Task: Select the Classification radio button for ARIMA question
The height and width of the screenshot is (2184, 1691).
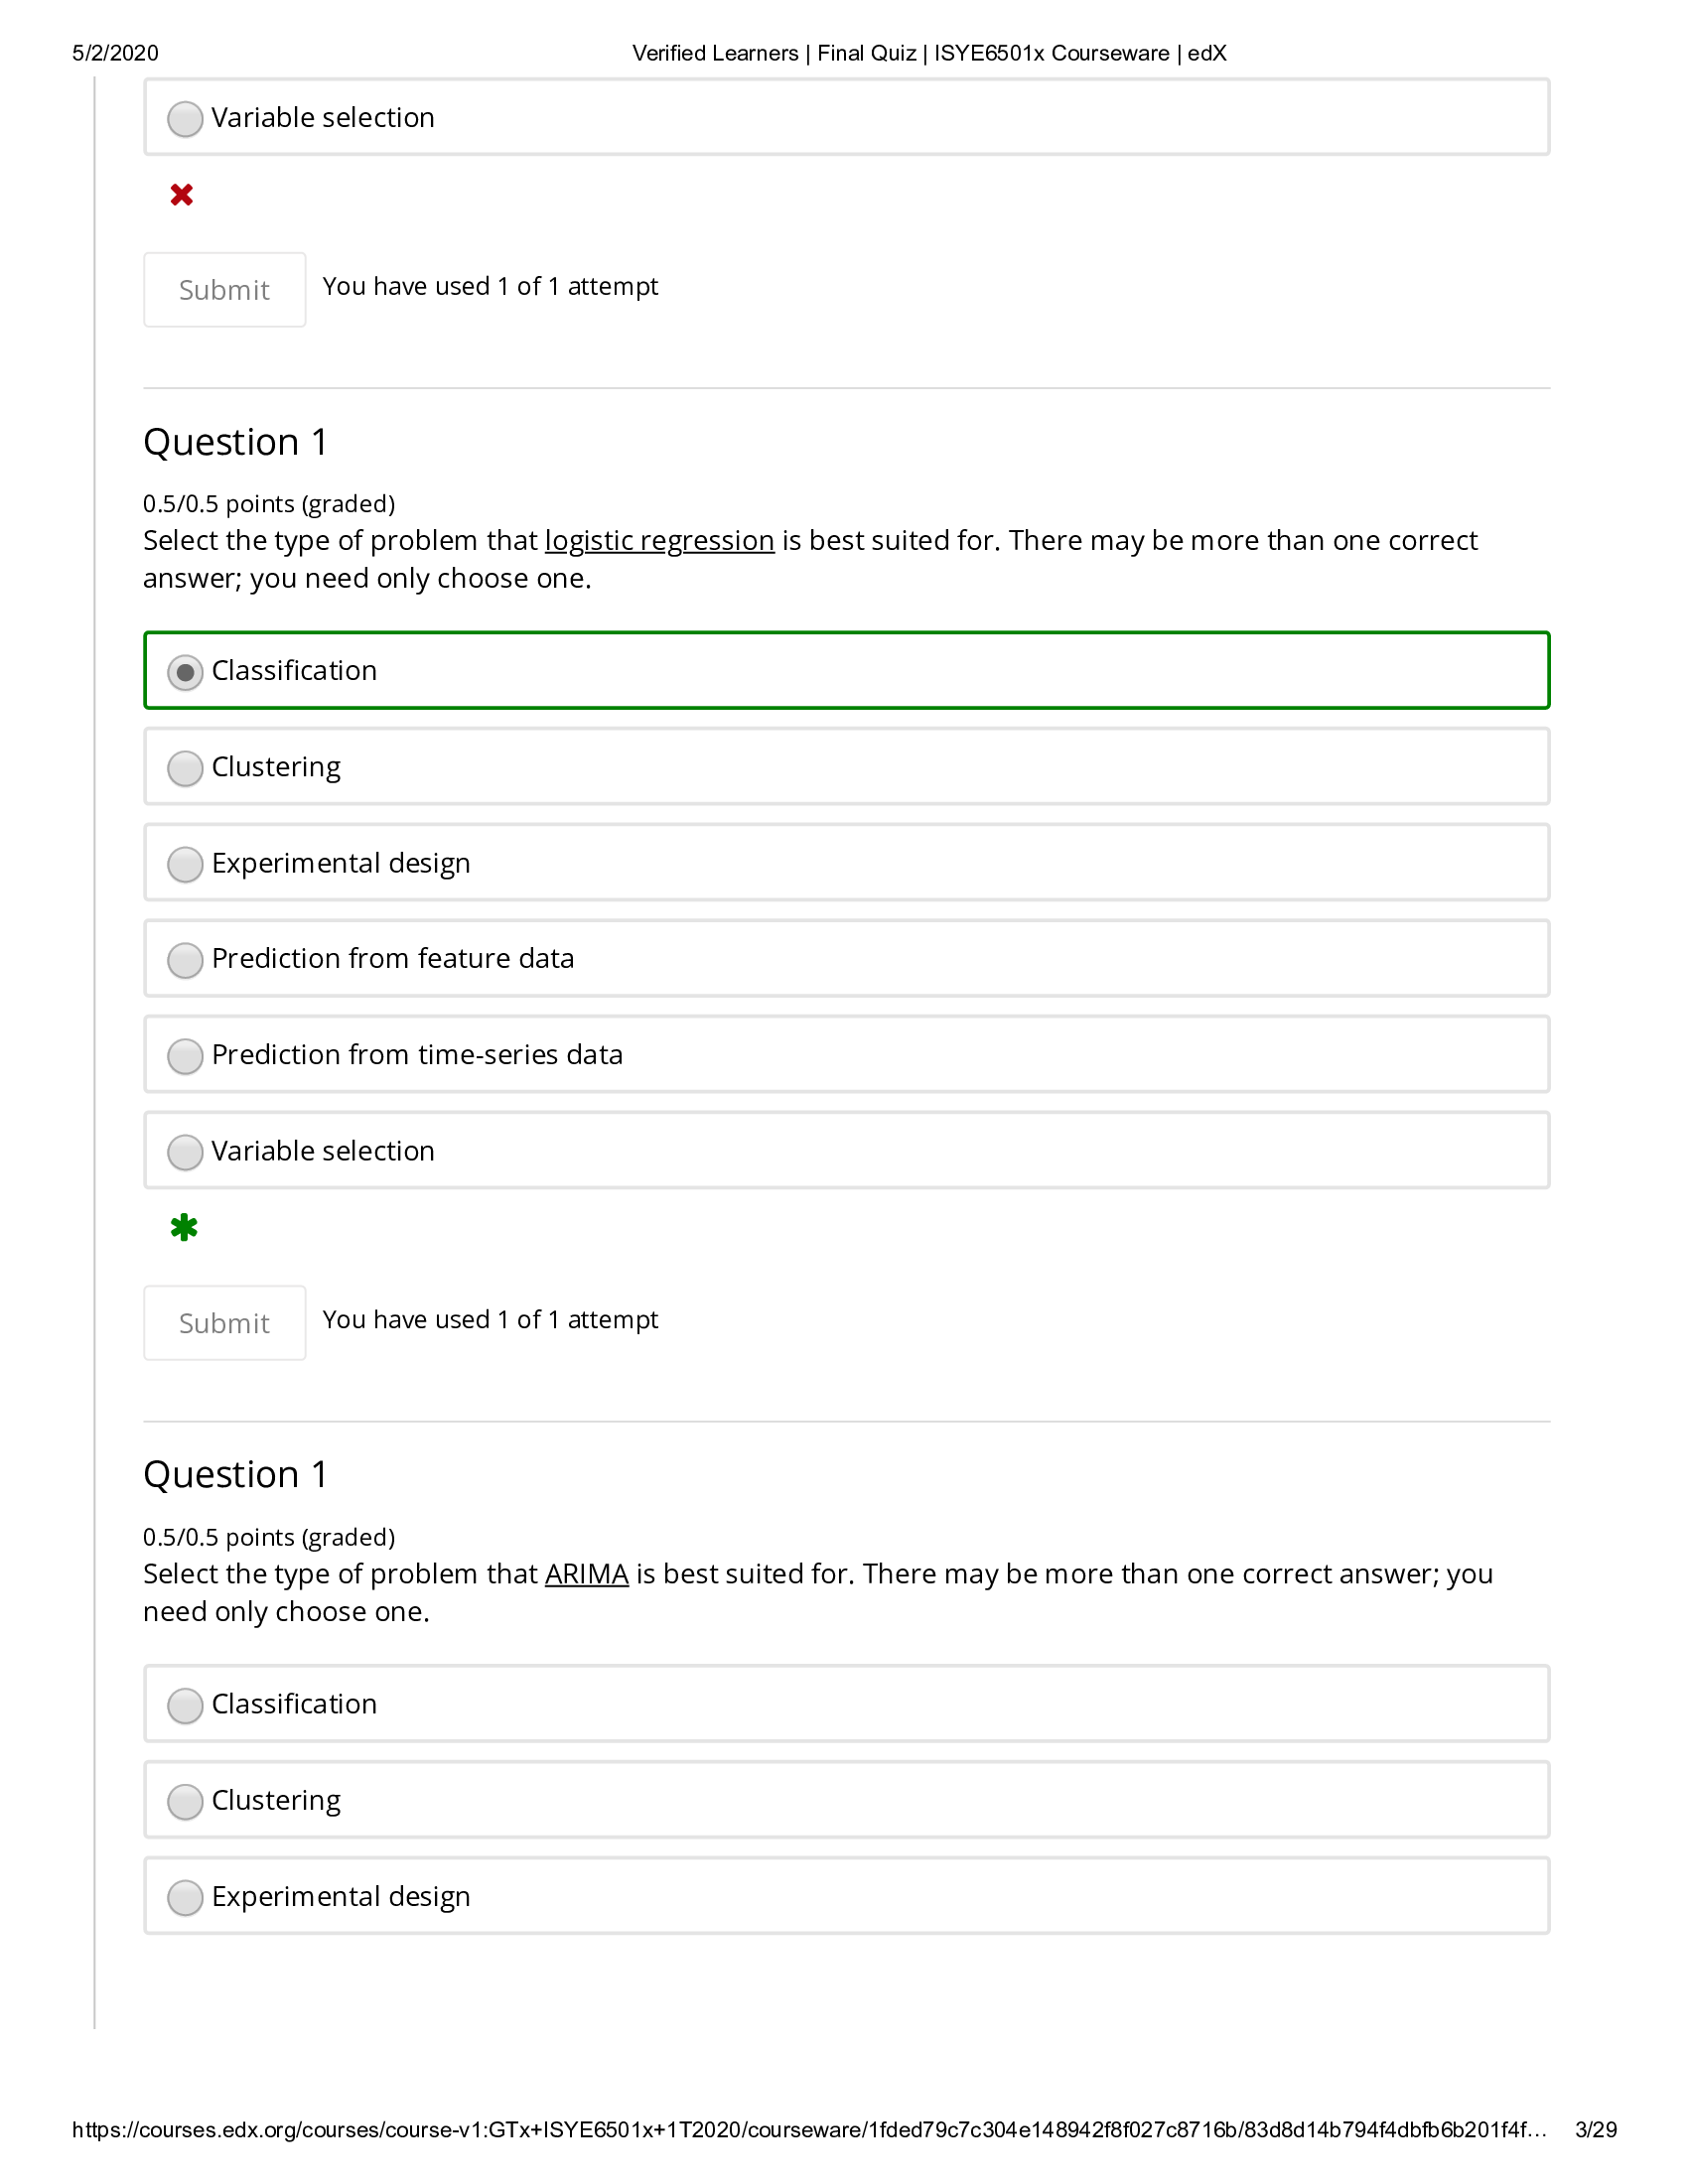Action: click(x=185, y=1706)
